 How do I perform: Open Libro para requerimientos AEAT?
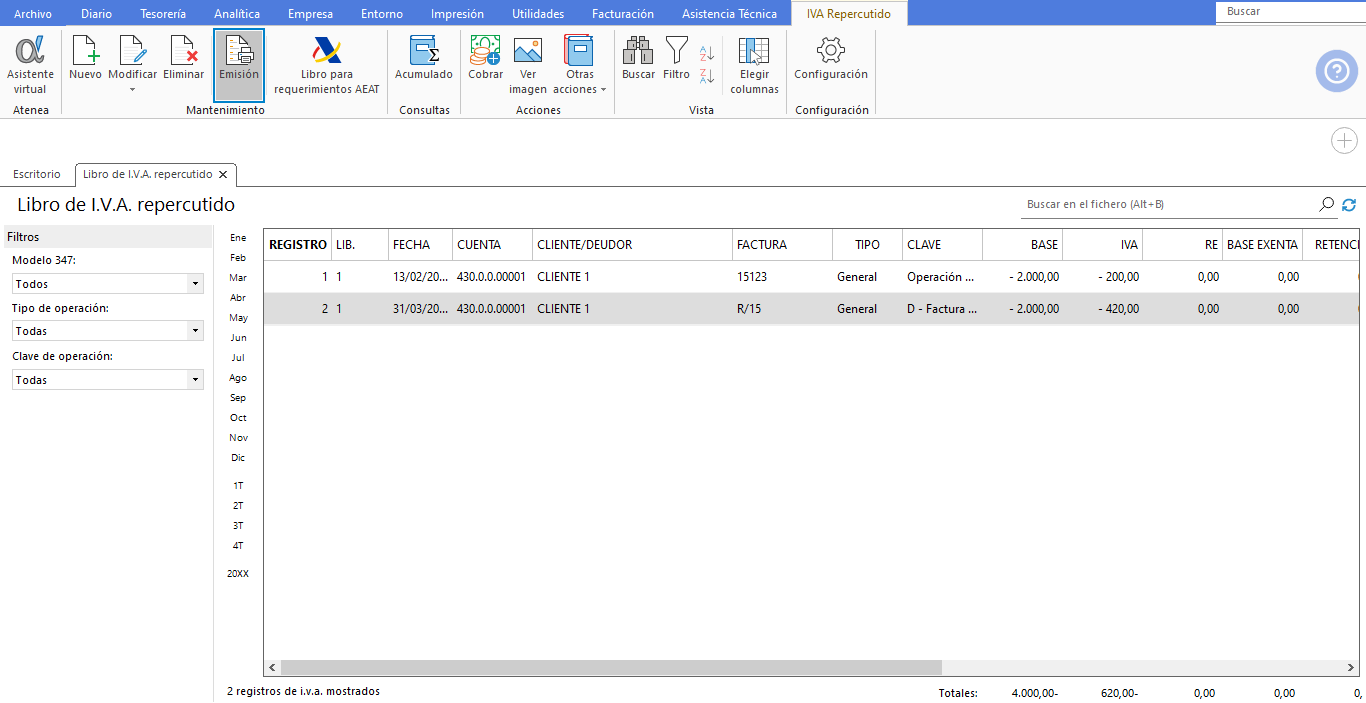tap(327, 65)
